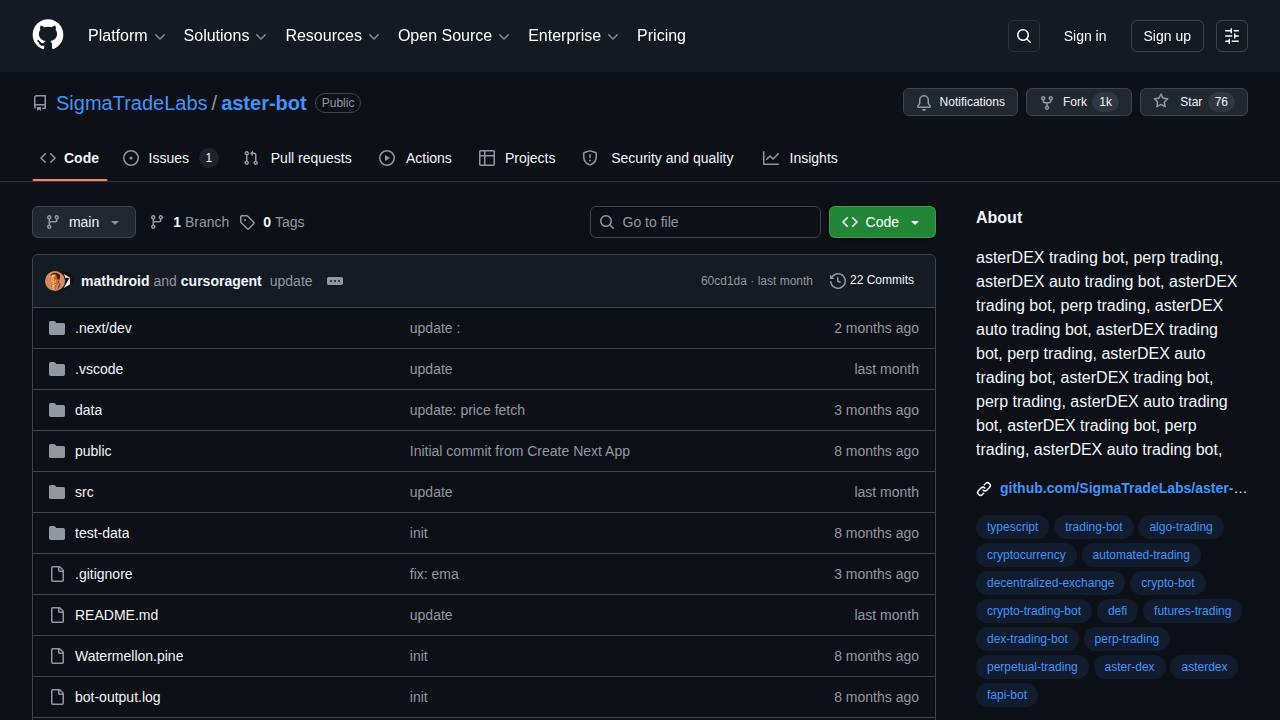Click the README.md file icon
The width and height of the screenshot is (1280, 720).
pyautogui.click(x=57, y=615)
